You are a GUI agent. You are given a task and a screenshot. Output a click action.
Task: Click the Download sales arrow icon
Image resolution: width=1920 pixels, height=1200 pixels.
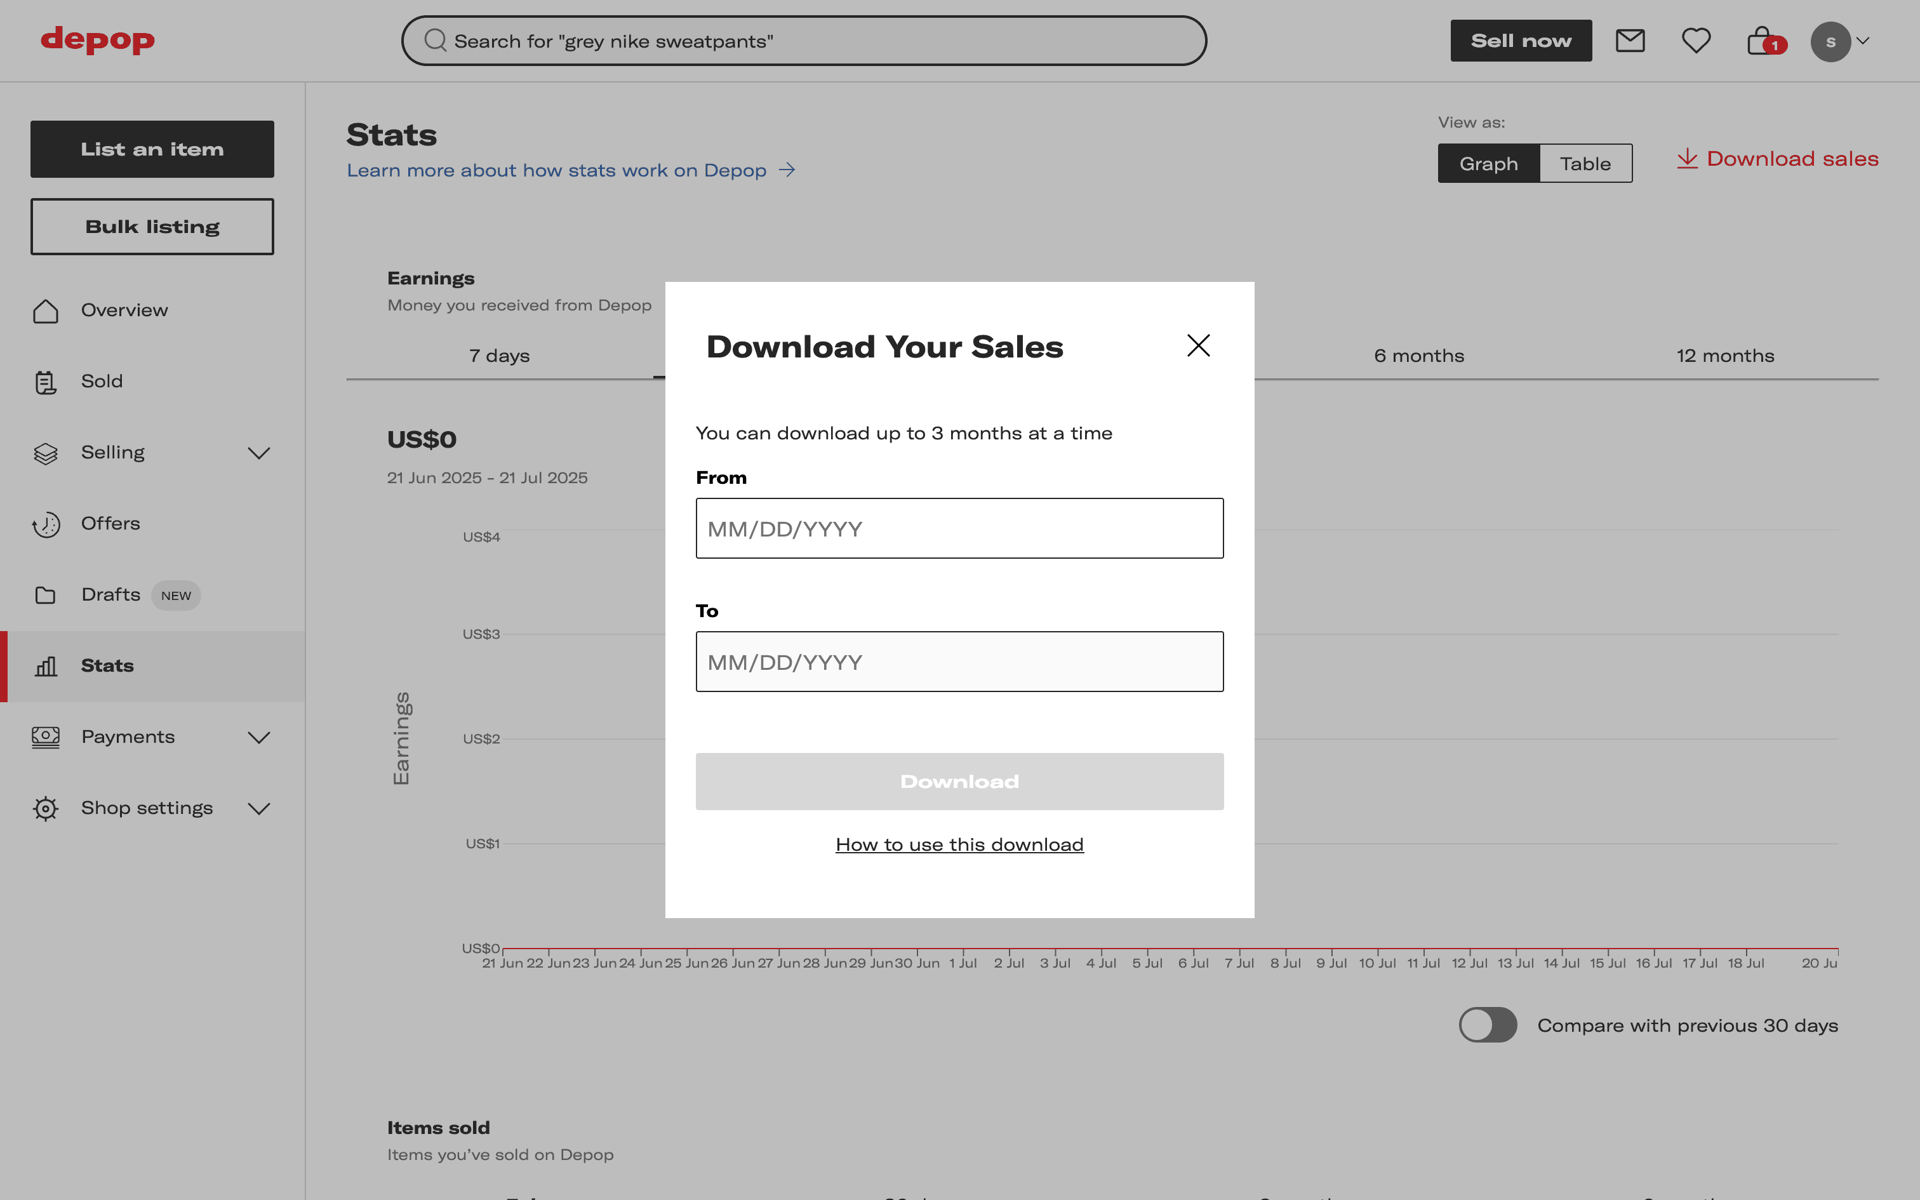click(x=1687, y=159)
